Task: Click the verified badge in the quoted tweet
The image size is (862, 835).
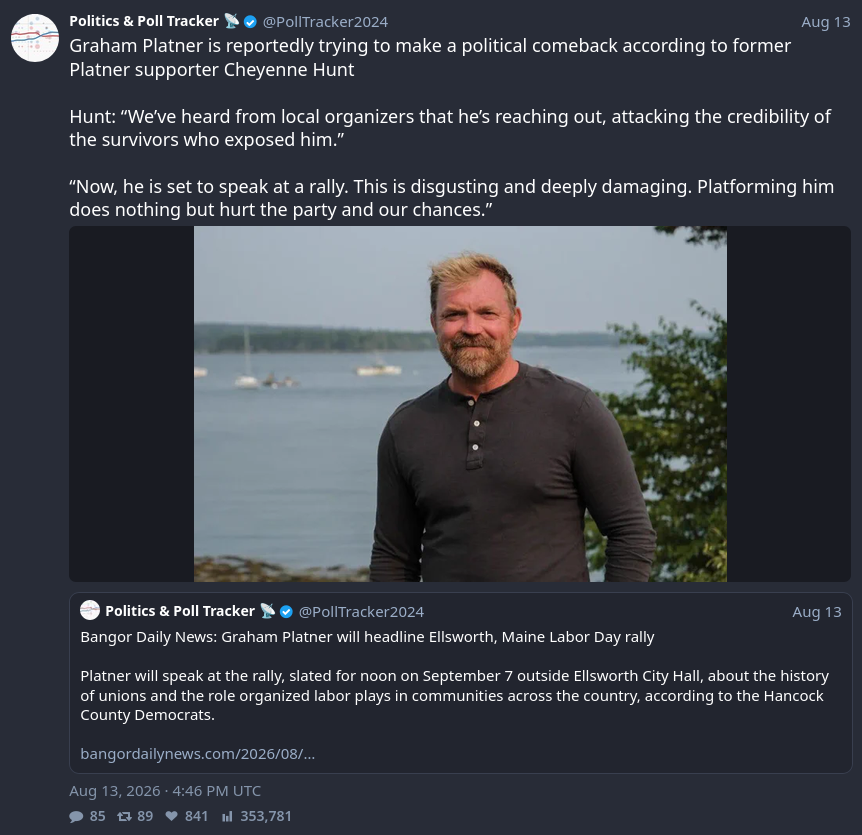Action: pos(286,611)
